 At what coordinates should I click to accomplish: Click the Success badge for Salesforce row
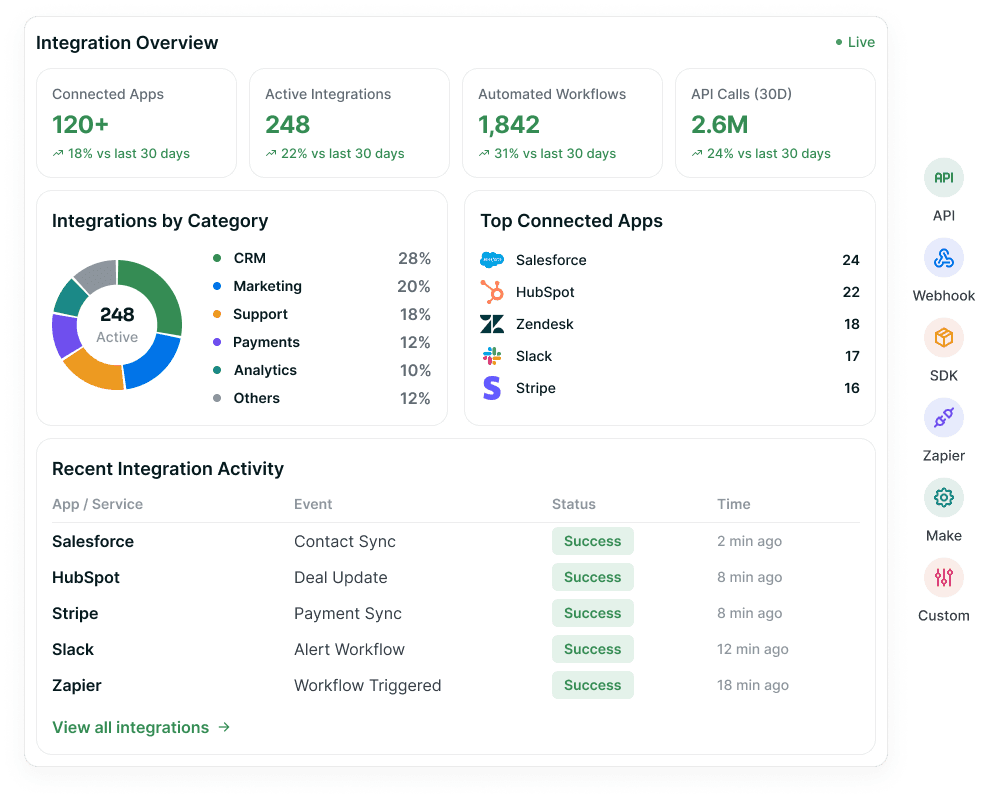point(592,541)
